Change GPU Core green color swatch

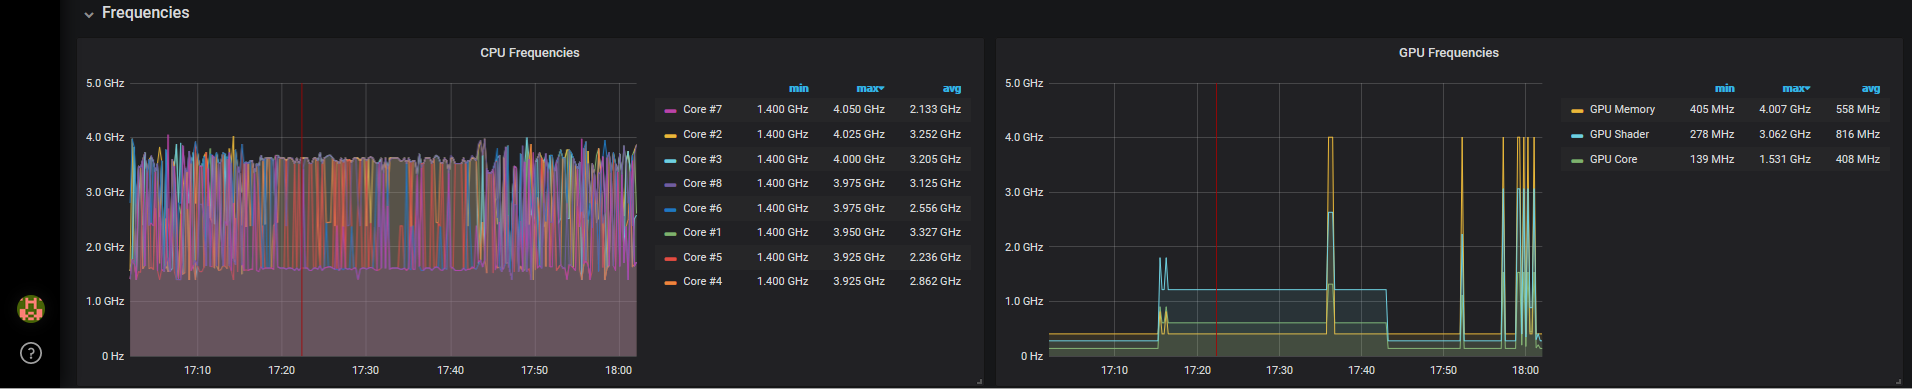[1577, 160]
